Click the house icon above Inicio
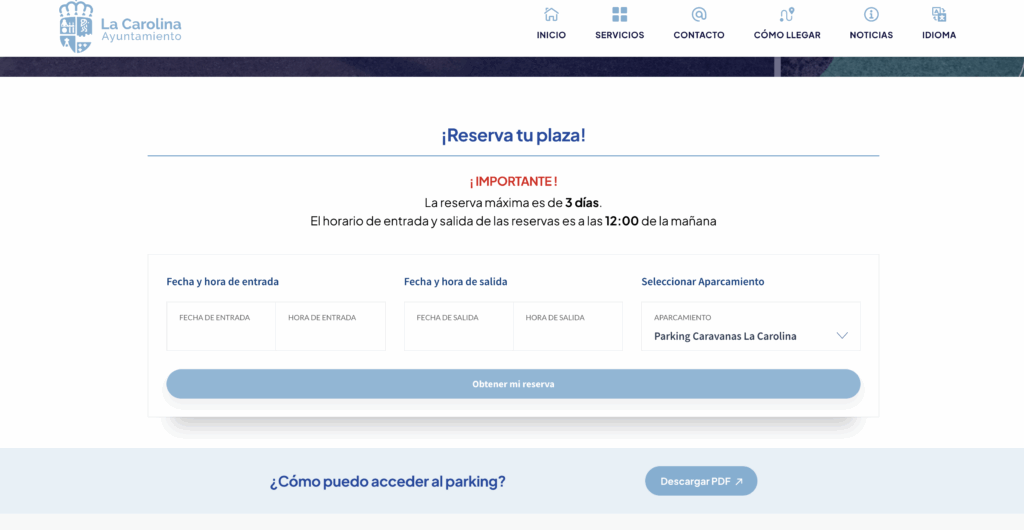 pyautogui.click(x=551, y=14)
